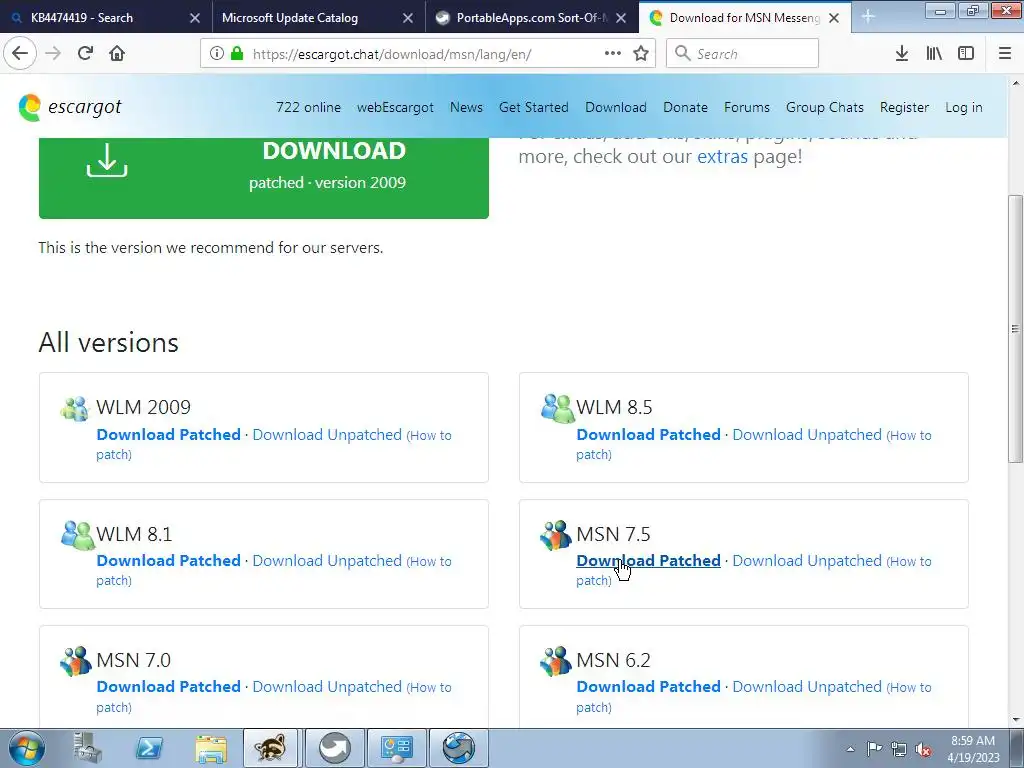The width and height of the screenshot is (1024, 768).
Task: Bookmark this page with the star
Action: [x=641, y=54]
